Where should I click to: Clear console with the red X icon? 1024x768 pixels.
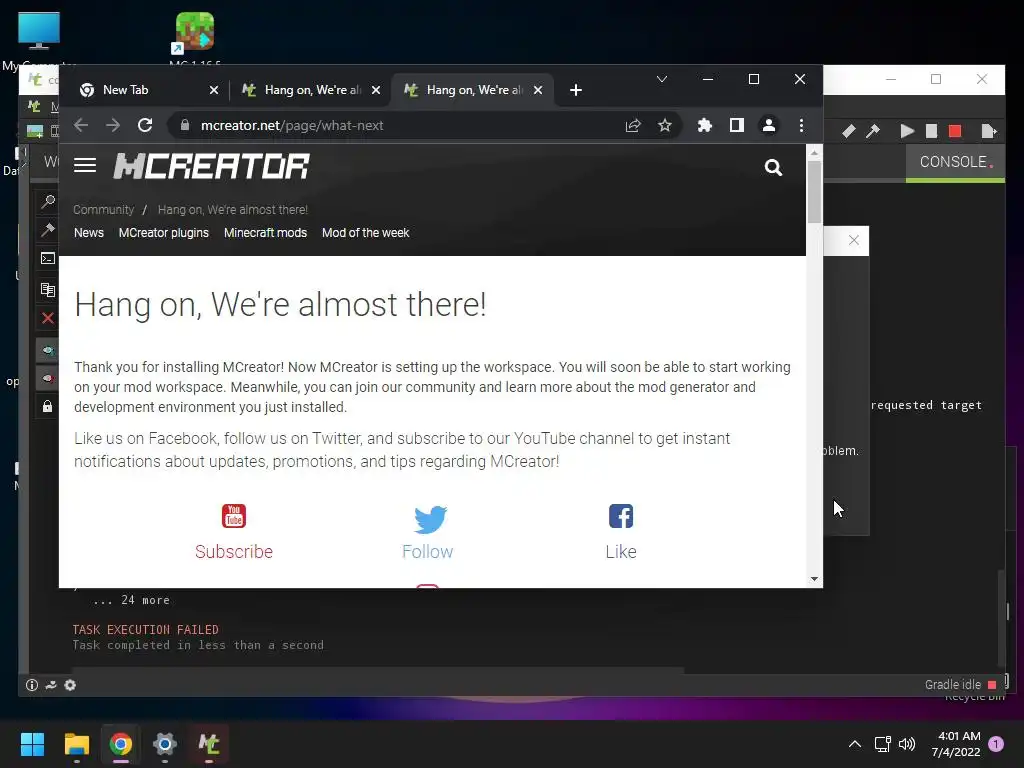pos(48,318)
